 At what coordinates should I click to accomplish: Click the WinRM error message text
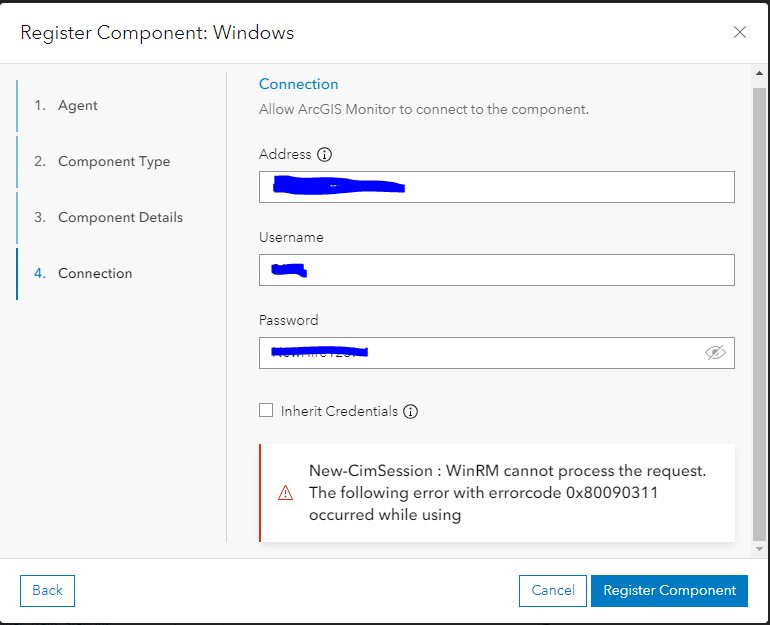point(507,493)
